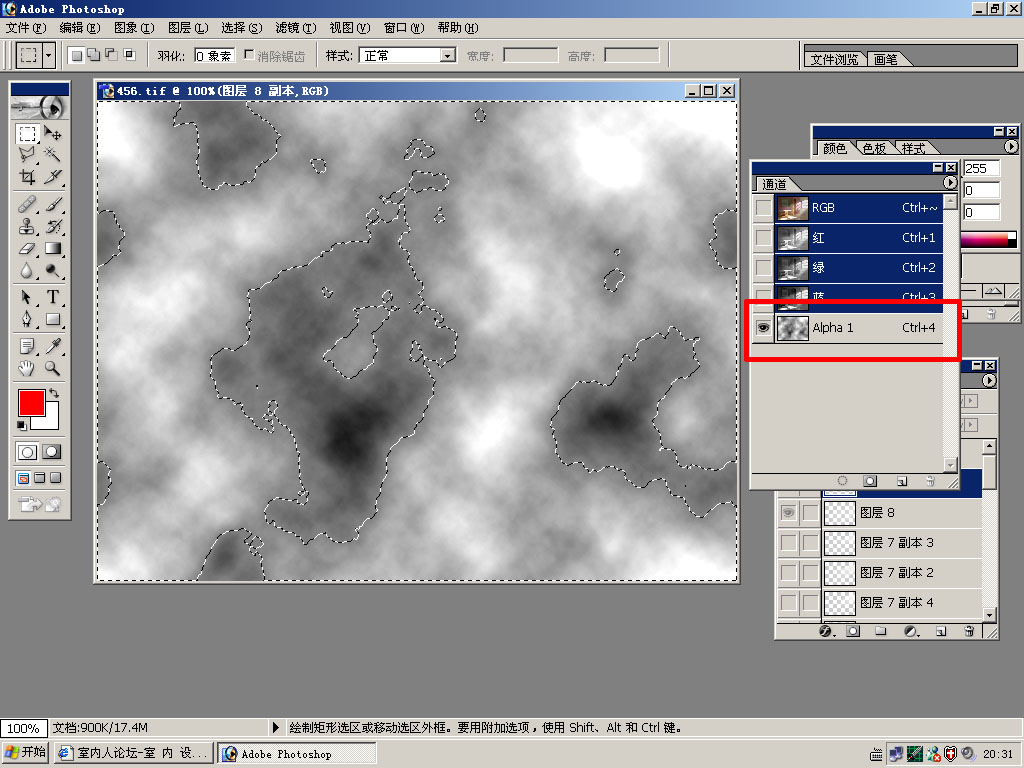Open adjustment layer menu in Layers panel
Screen dimensions: 1024x768
point(910,632)
